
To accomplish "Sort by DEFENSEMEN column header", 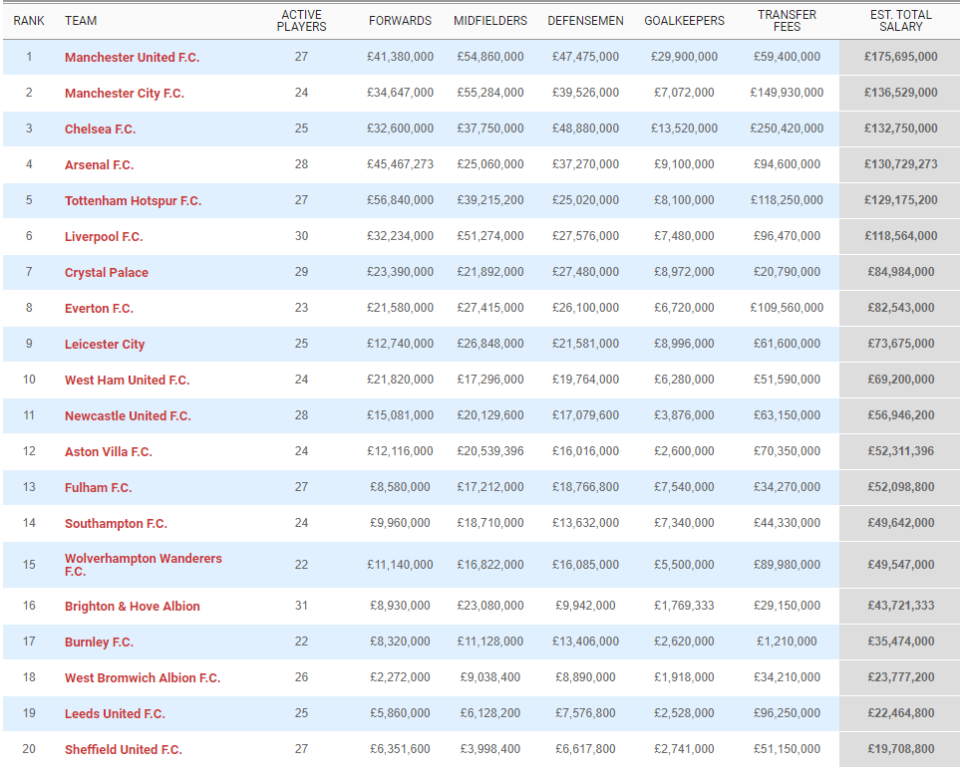I will coord(585,21).
